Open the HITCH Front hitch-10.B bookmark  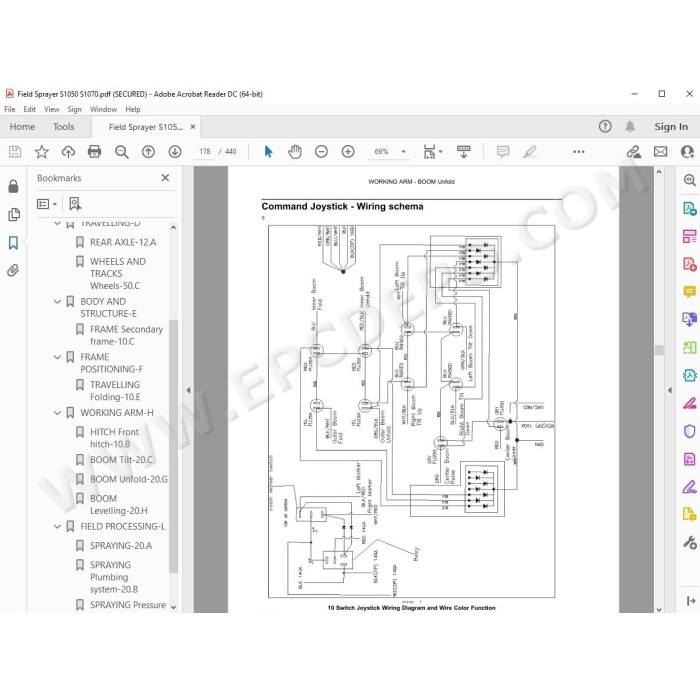pos(114,438)
